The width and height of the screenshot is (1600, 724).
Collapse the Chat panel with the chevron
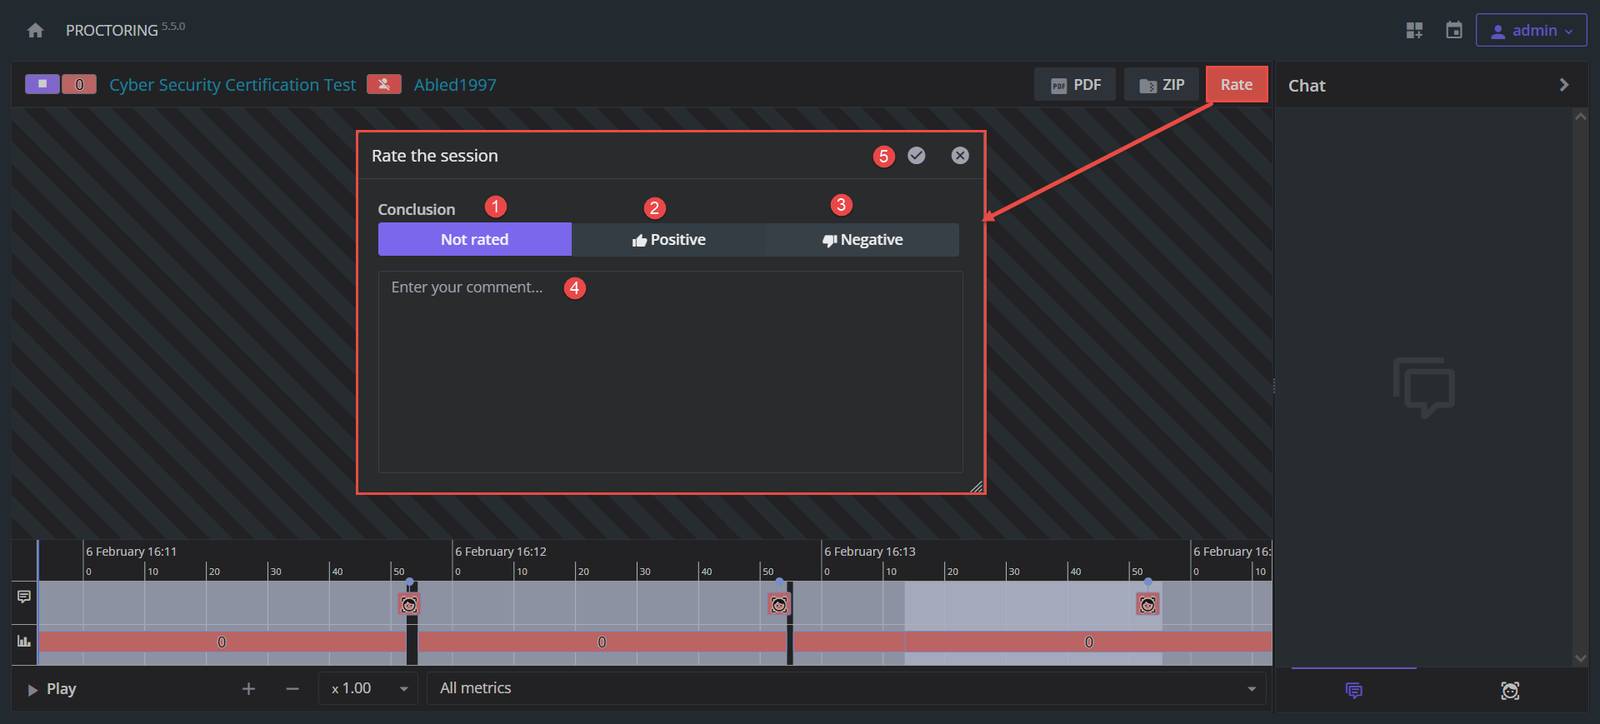(x=1564, y=86)
